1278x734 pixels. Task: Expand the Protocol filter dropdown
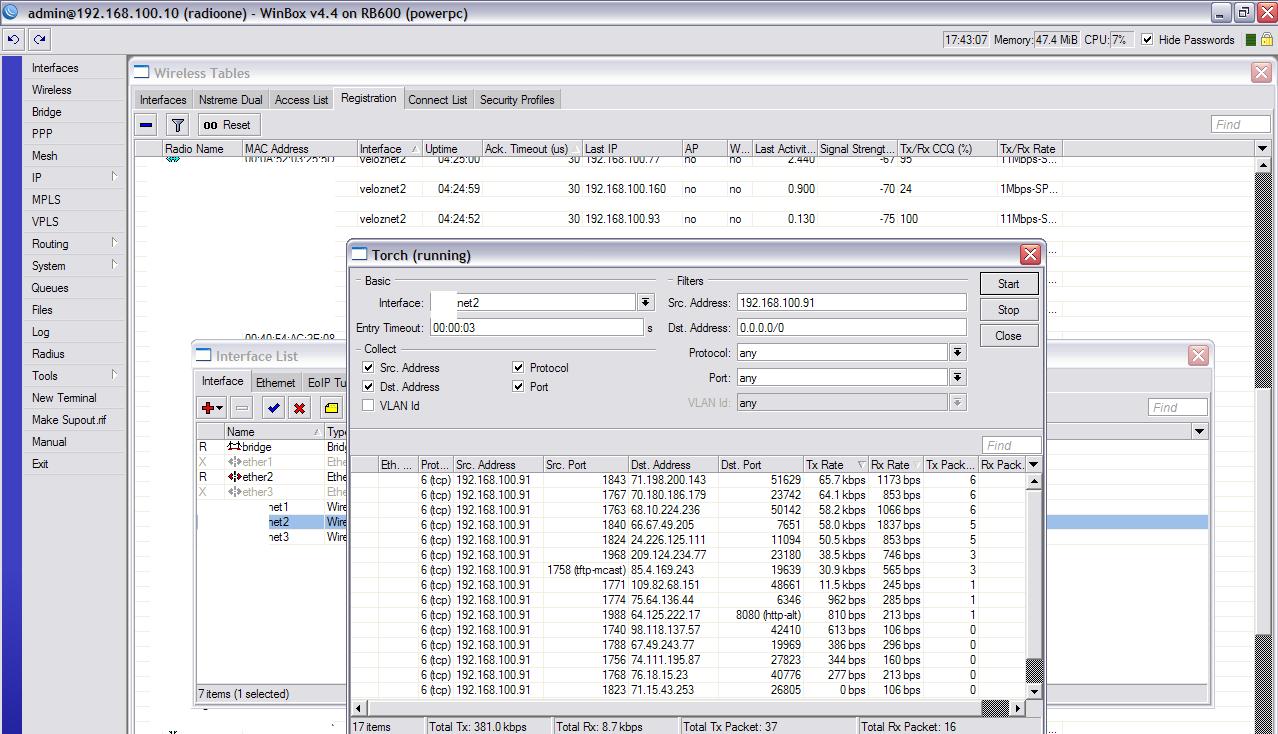coord(957,353)
